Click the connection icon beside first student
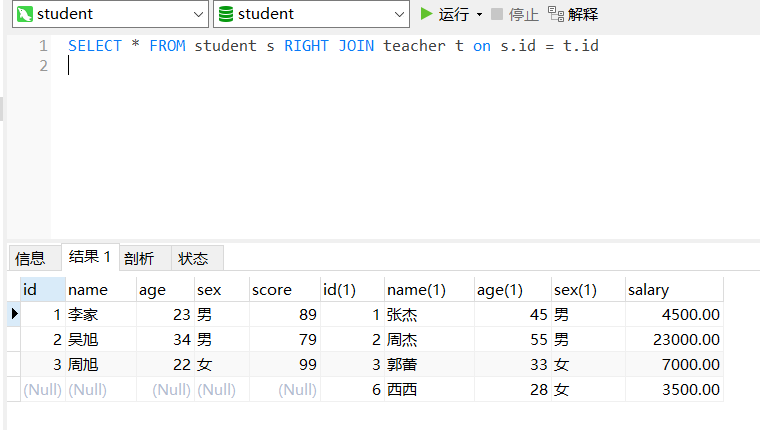The image size is (760, 430). tap(21, 14)
